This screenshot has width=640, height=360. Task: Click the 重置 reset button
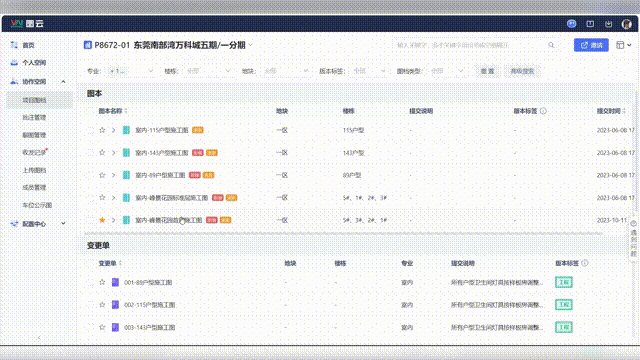click(x=487, y=71)
